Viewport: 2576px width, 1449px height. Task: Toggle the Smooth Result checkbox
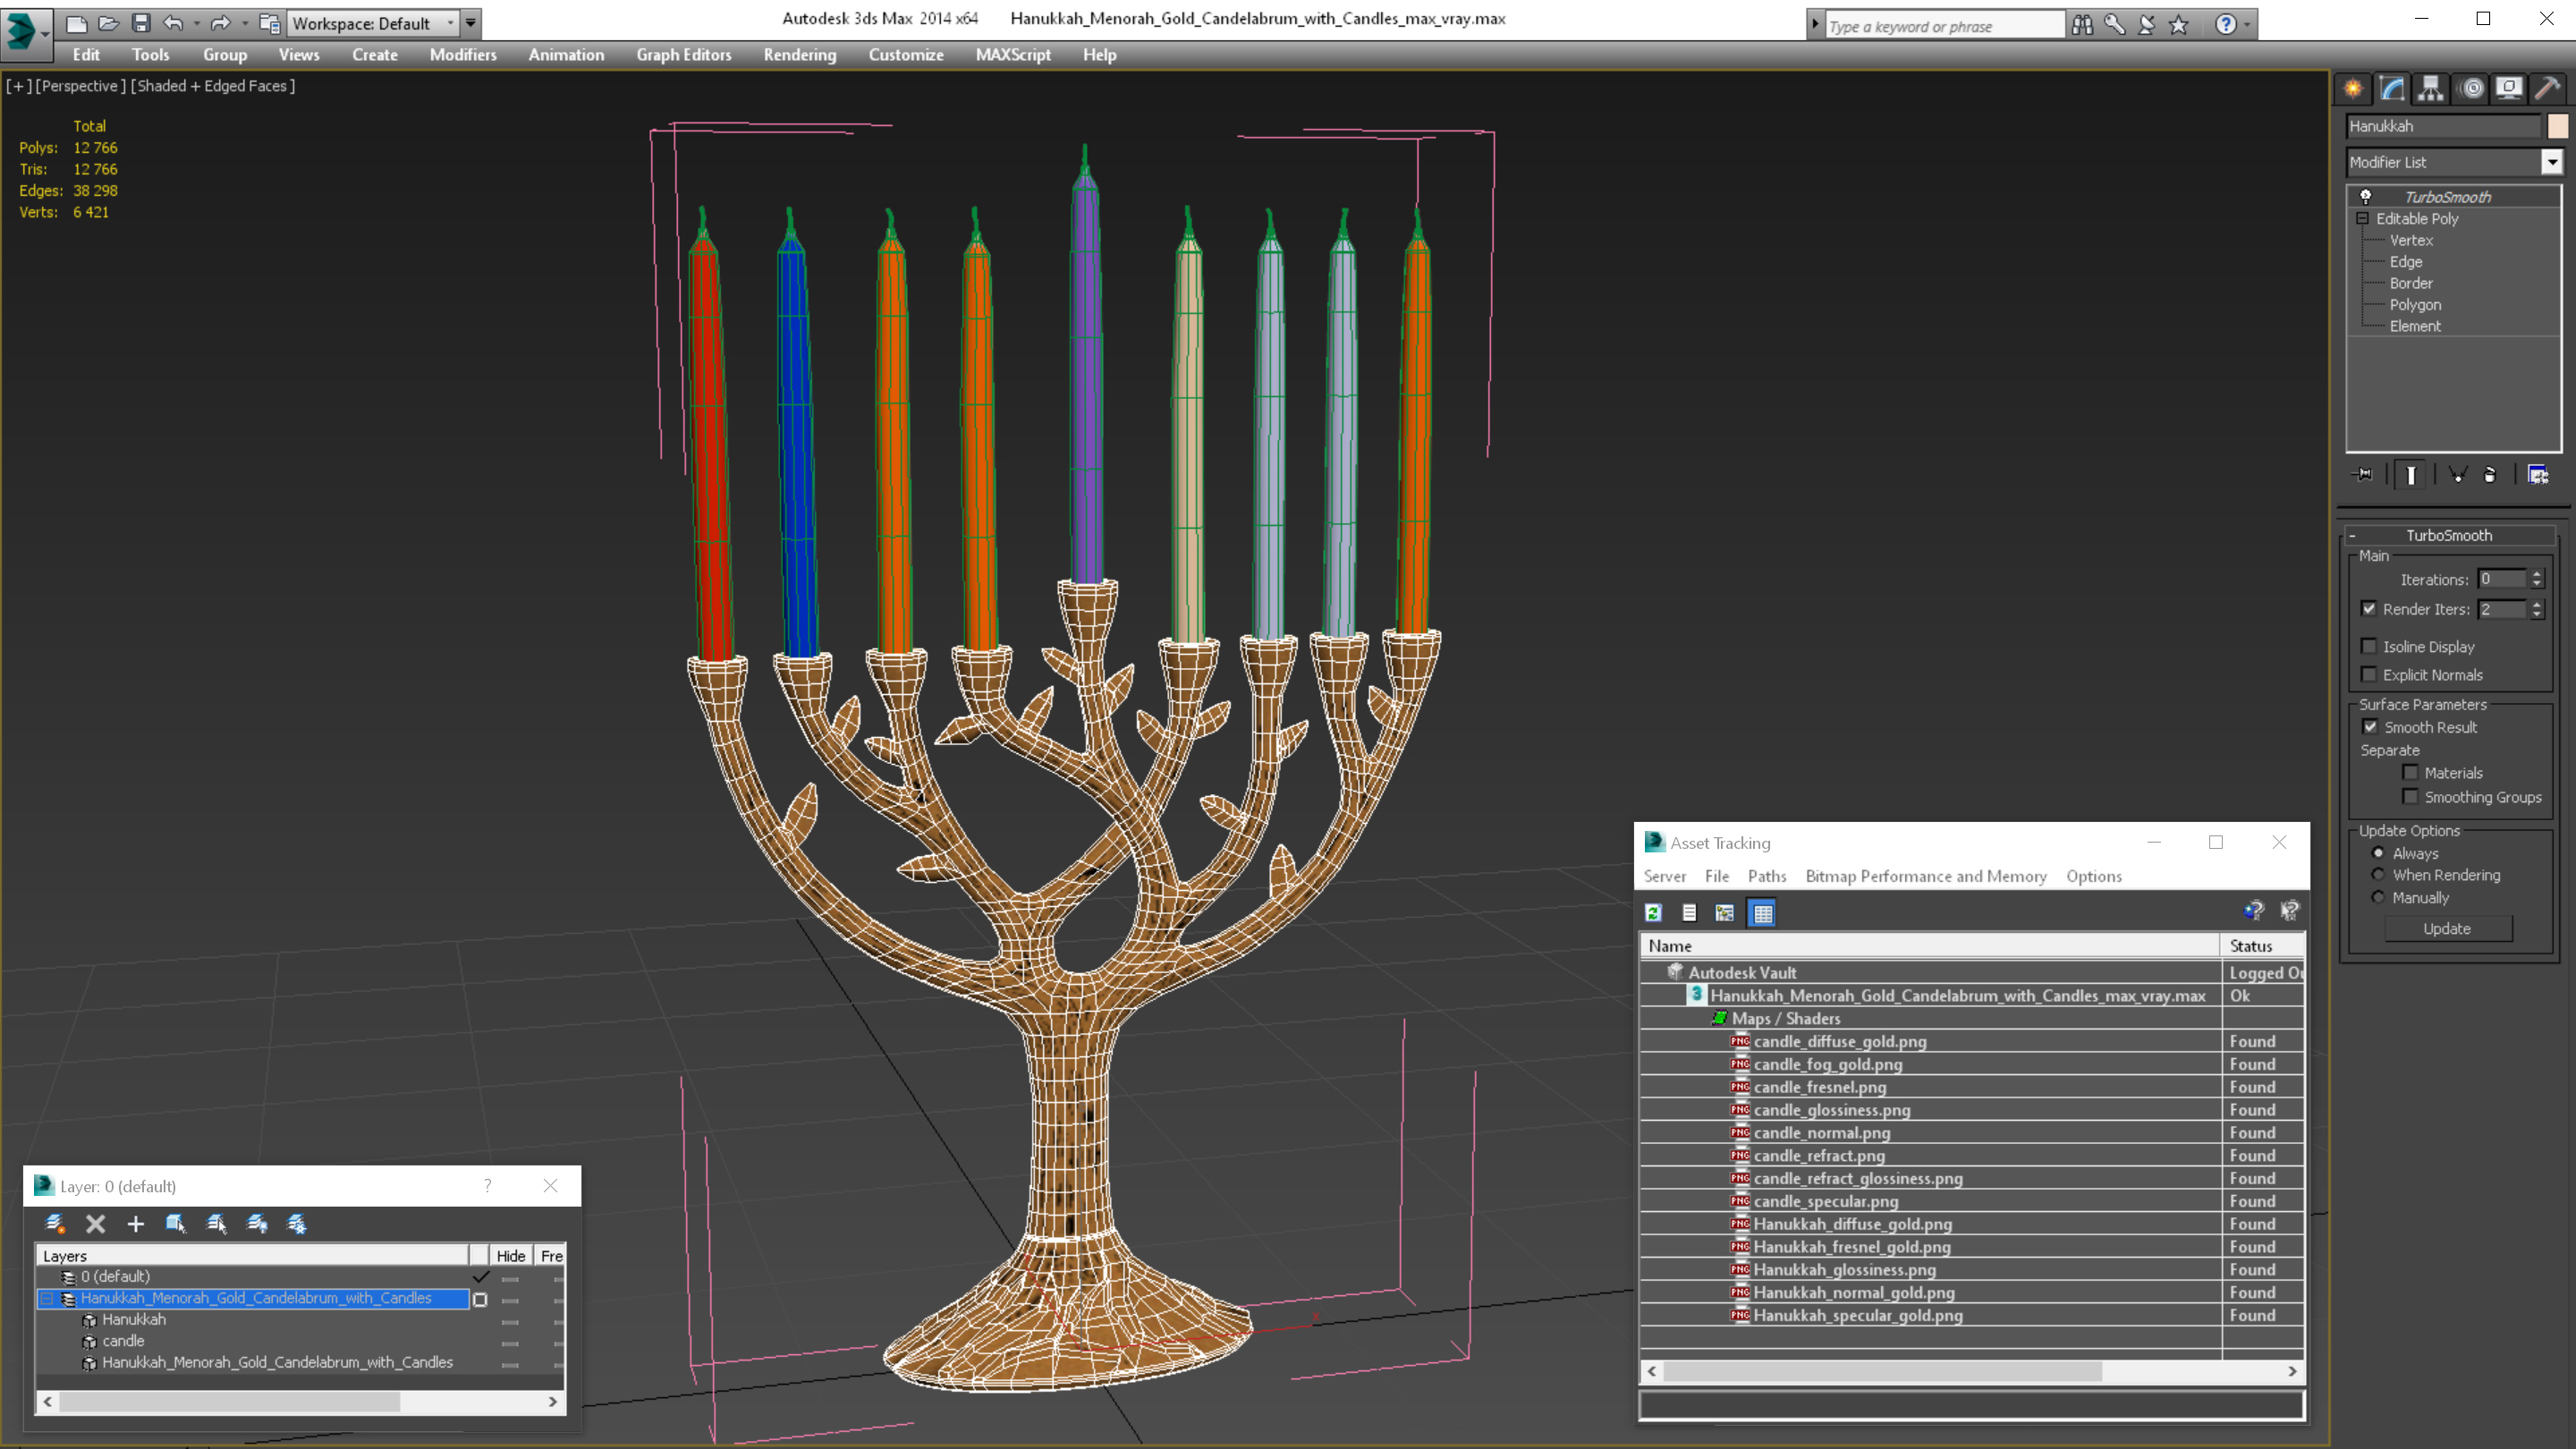[2370, 727]
